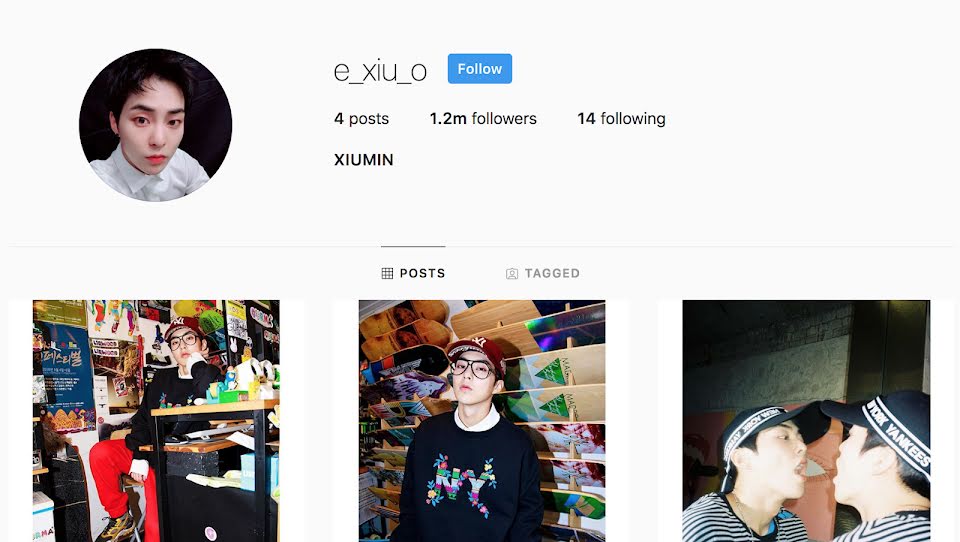Viewport: 960px width, 542px height.
Task: Select the POSTS tab label
Action: (x=422, y=273)
